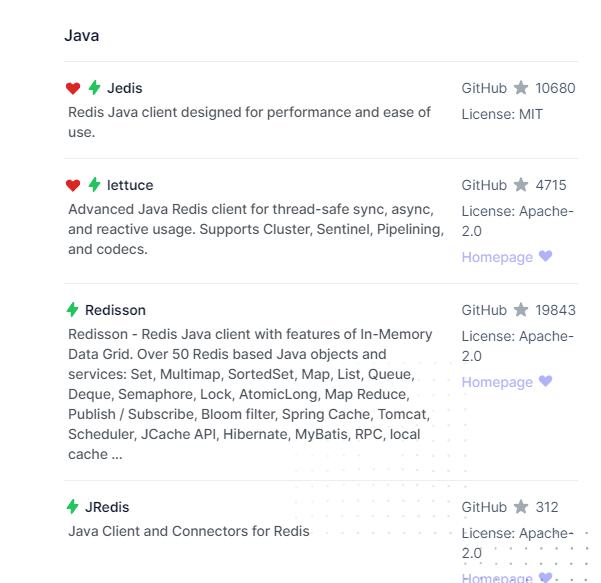Visit the Homepage link for lettuce
This screenshot has height=583, width=601.
click(x=497, y=257)
